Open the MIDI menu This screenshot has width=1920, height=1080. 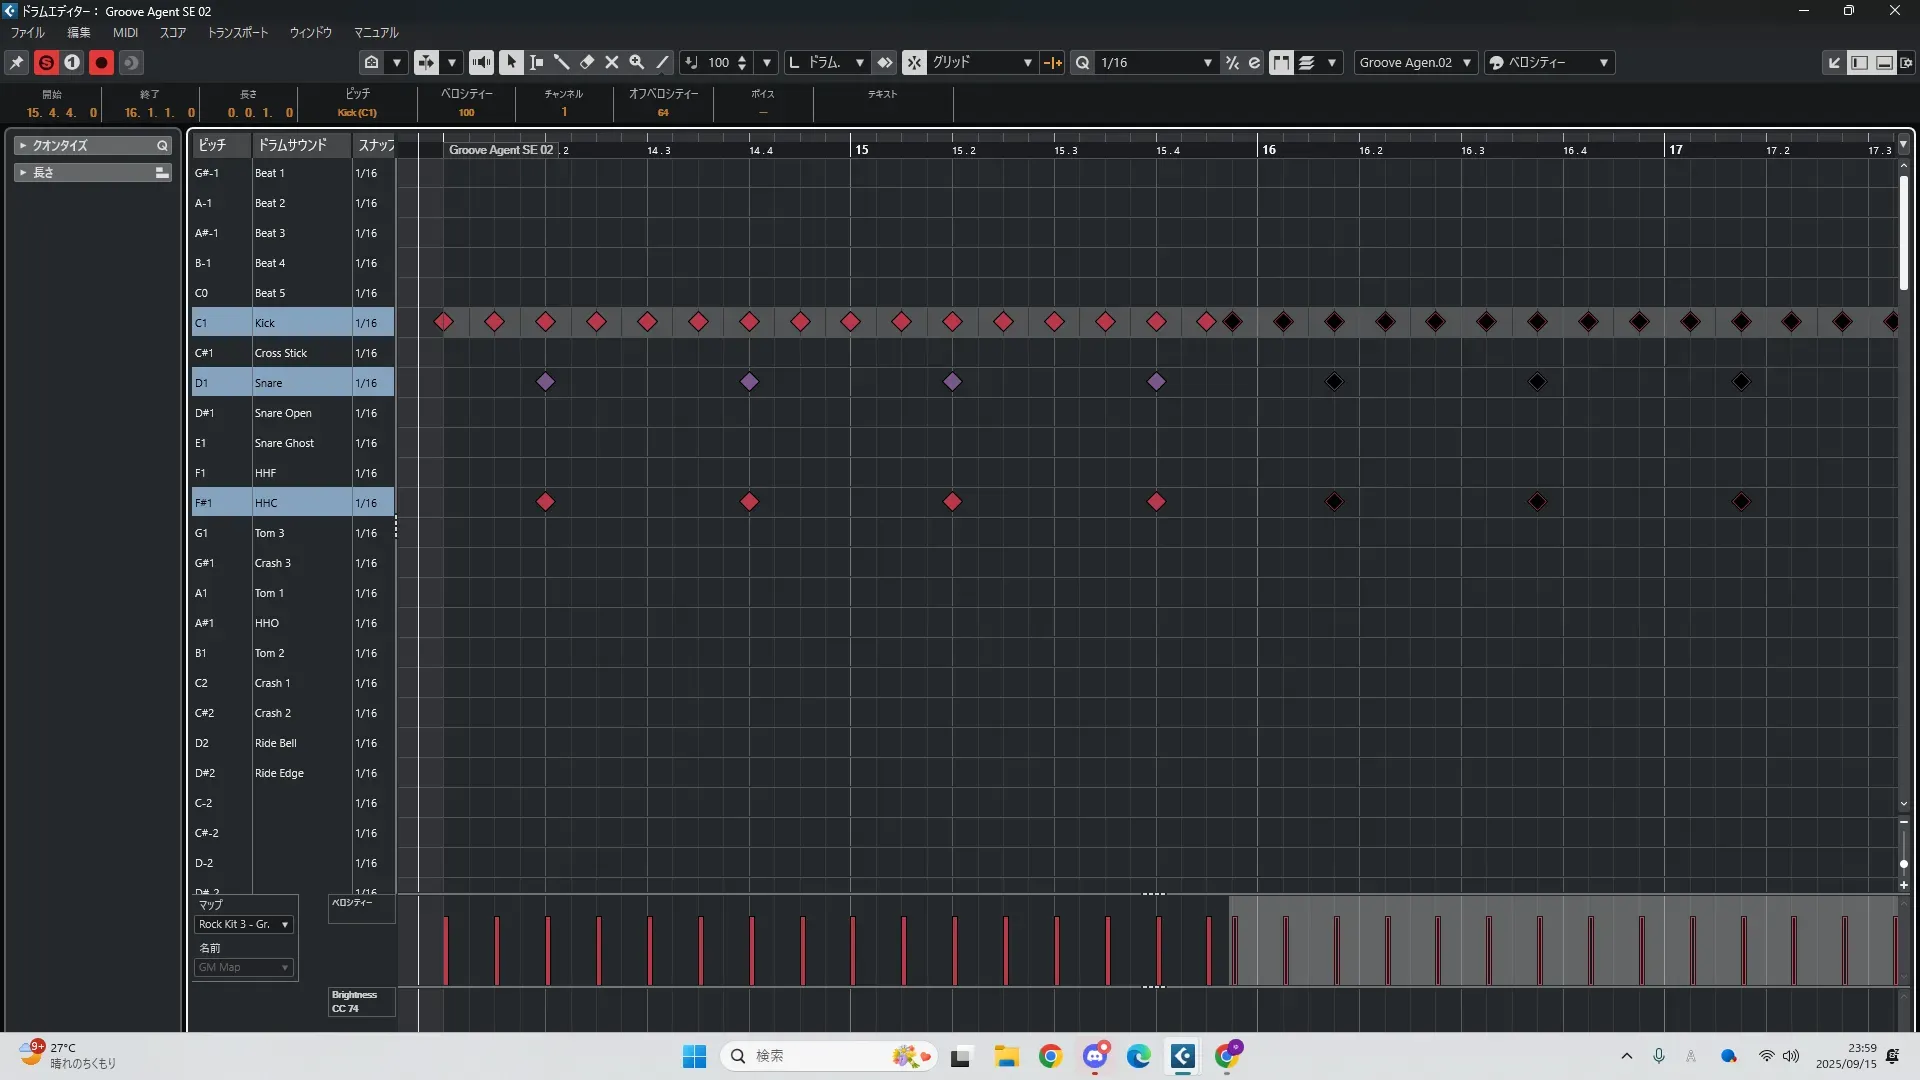(125, 32)
